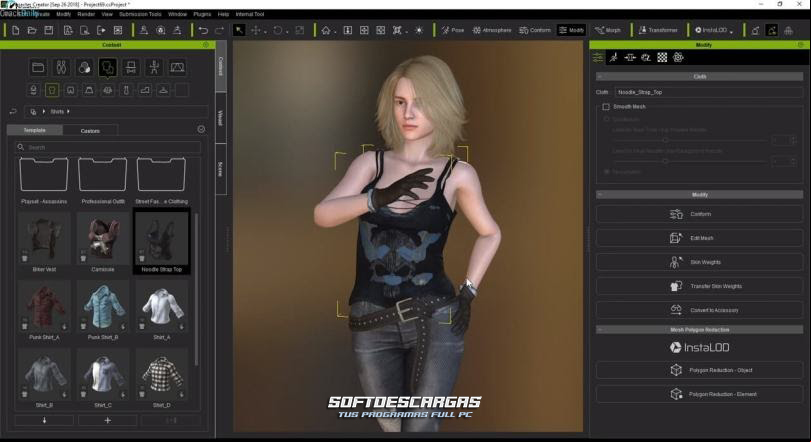Click the Skin Weights button
The image size is (811, 442).
point(700,262)
